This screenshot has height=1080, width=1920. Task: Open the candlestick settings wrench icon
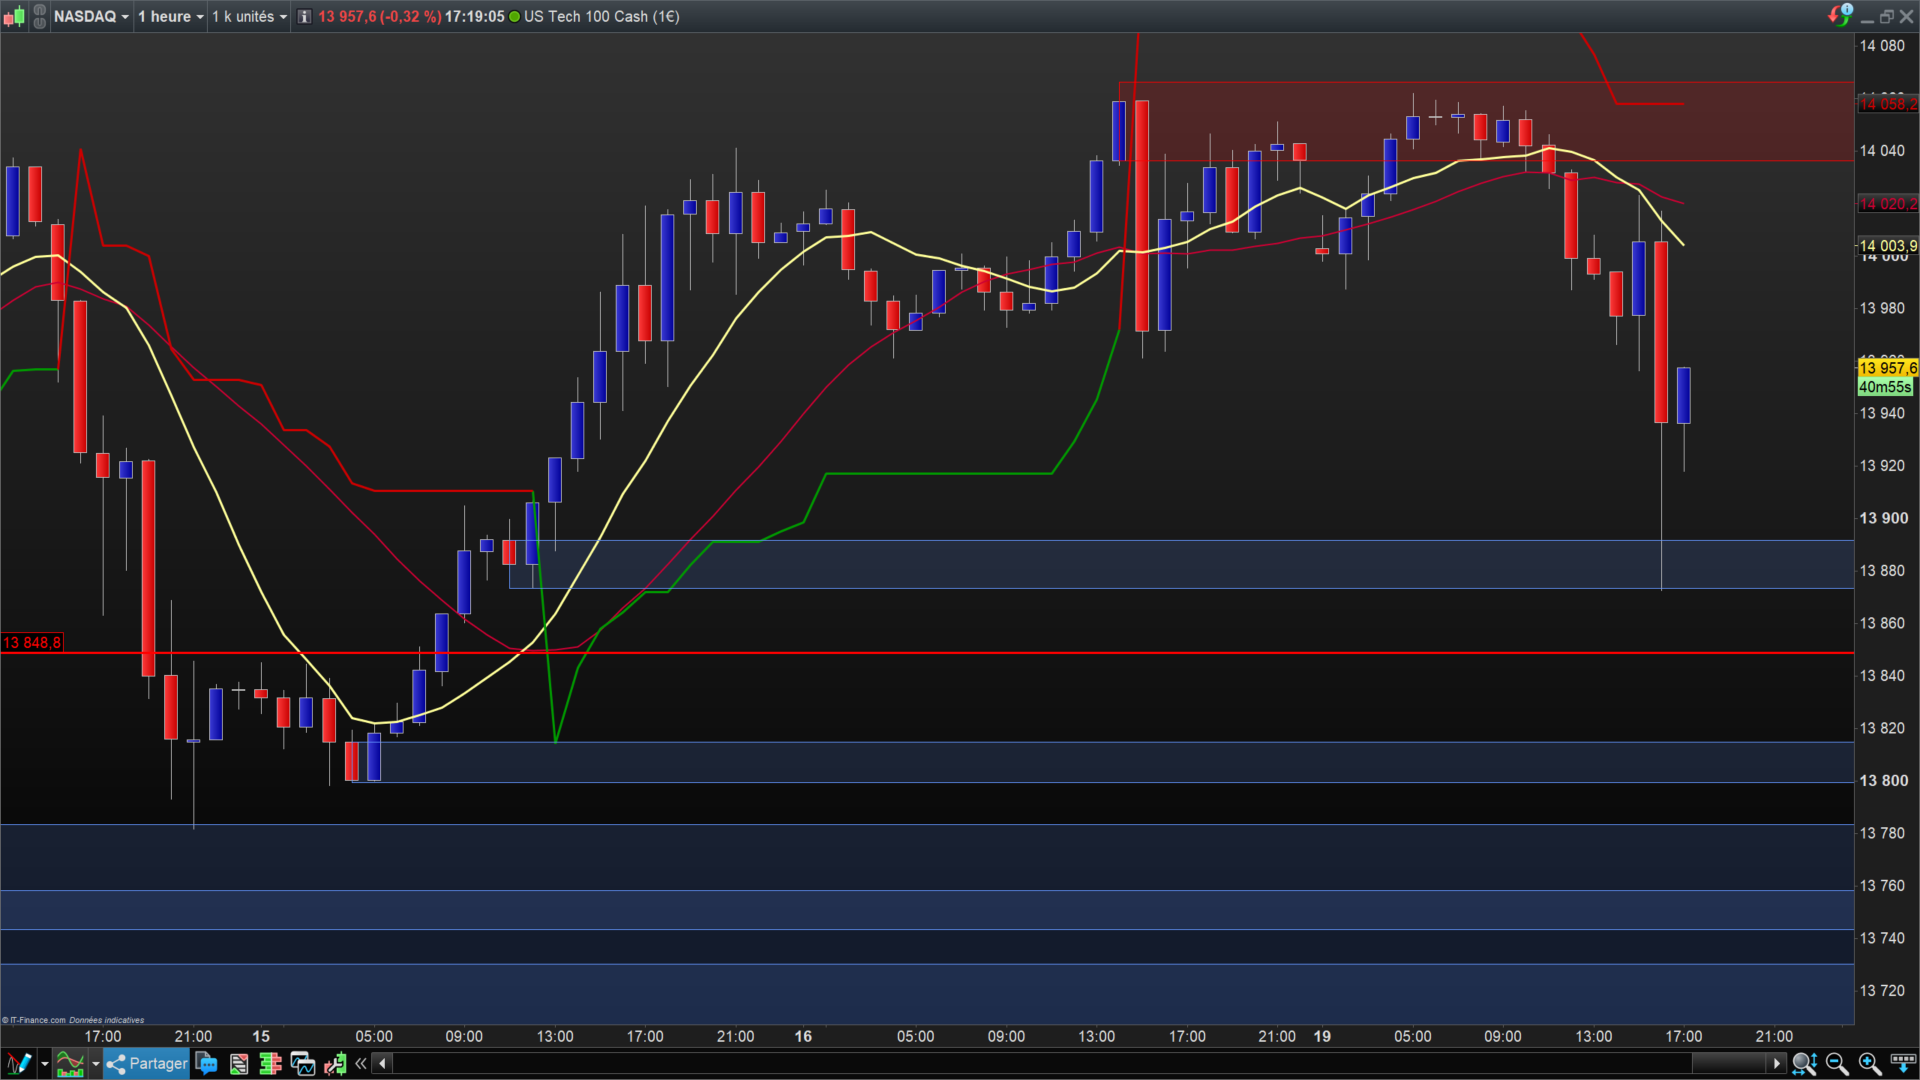pyautogui.click(x=335, y=1064)
